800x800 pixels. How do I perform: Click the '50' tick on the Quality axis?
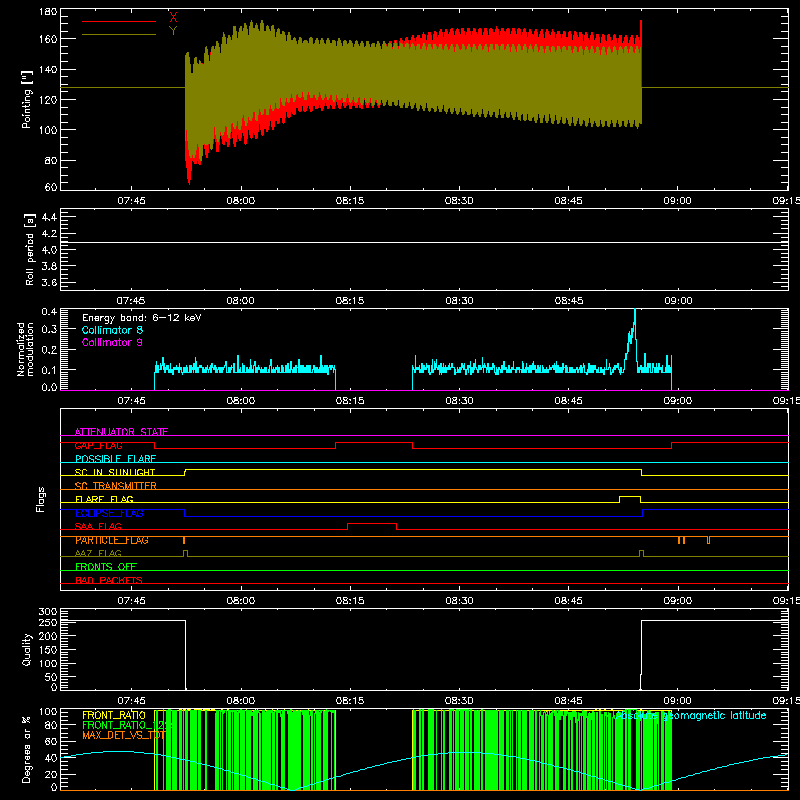[51, 677]
